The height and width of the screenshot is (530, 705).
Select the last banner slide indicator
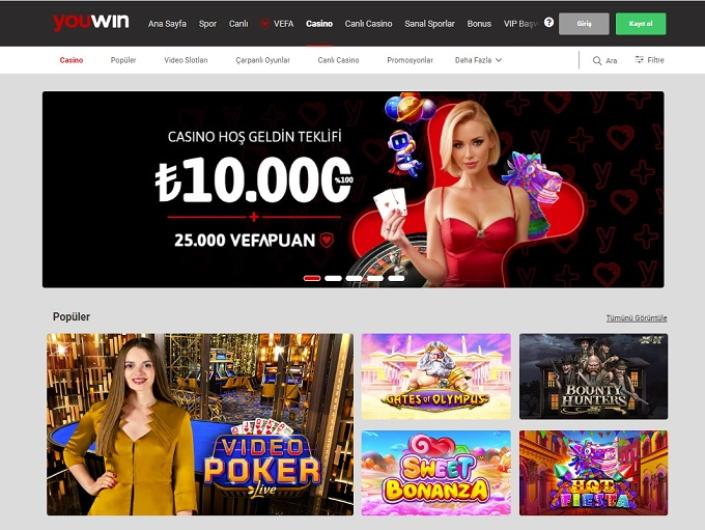click(396, 278)
